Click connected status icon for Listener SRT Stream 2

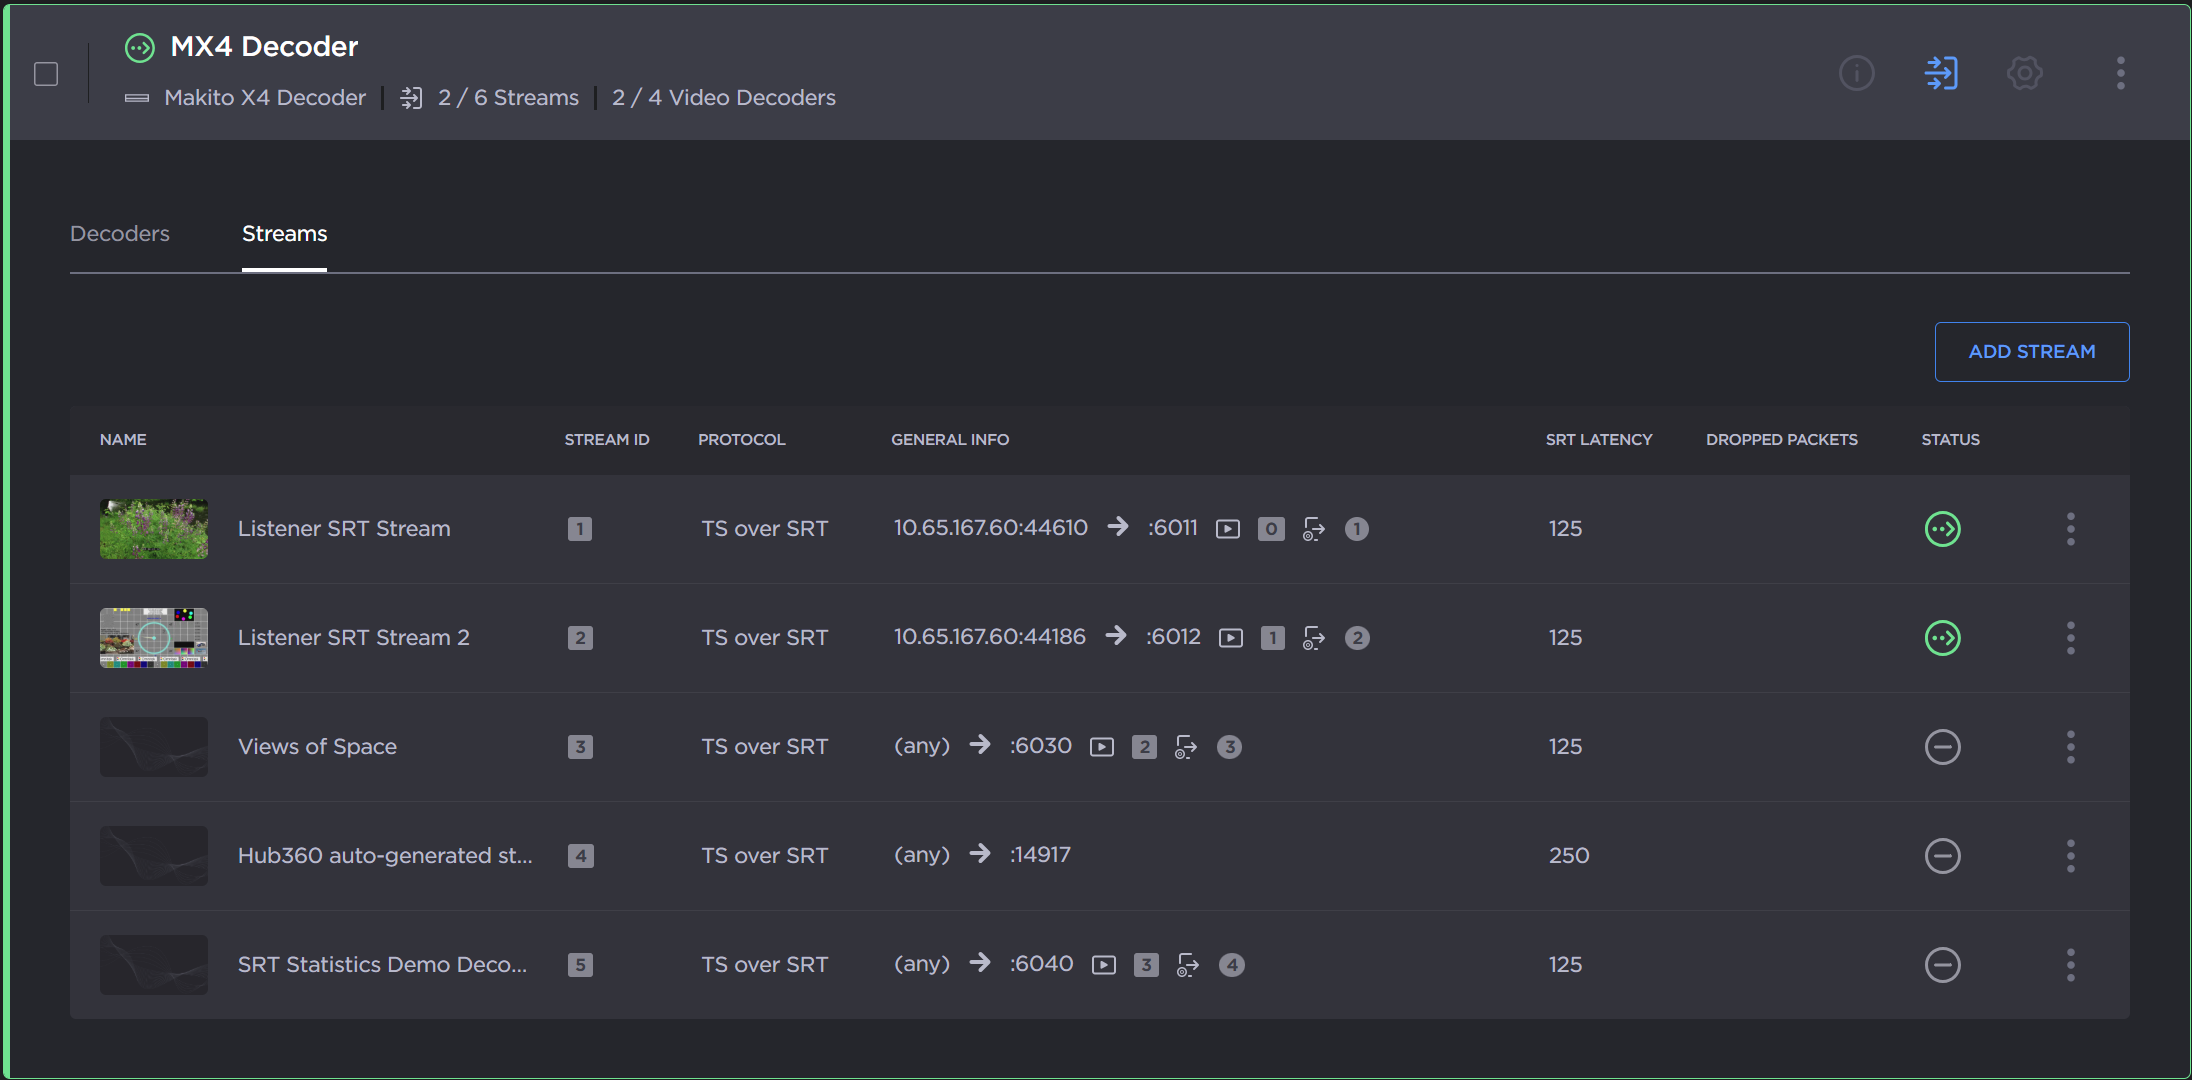[1942, 638]
